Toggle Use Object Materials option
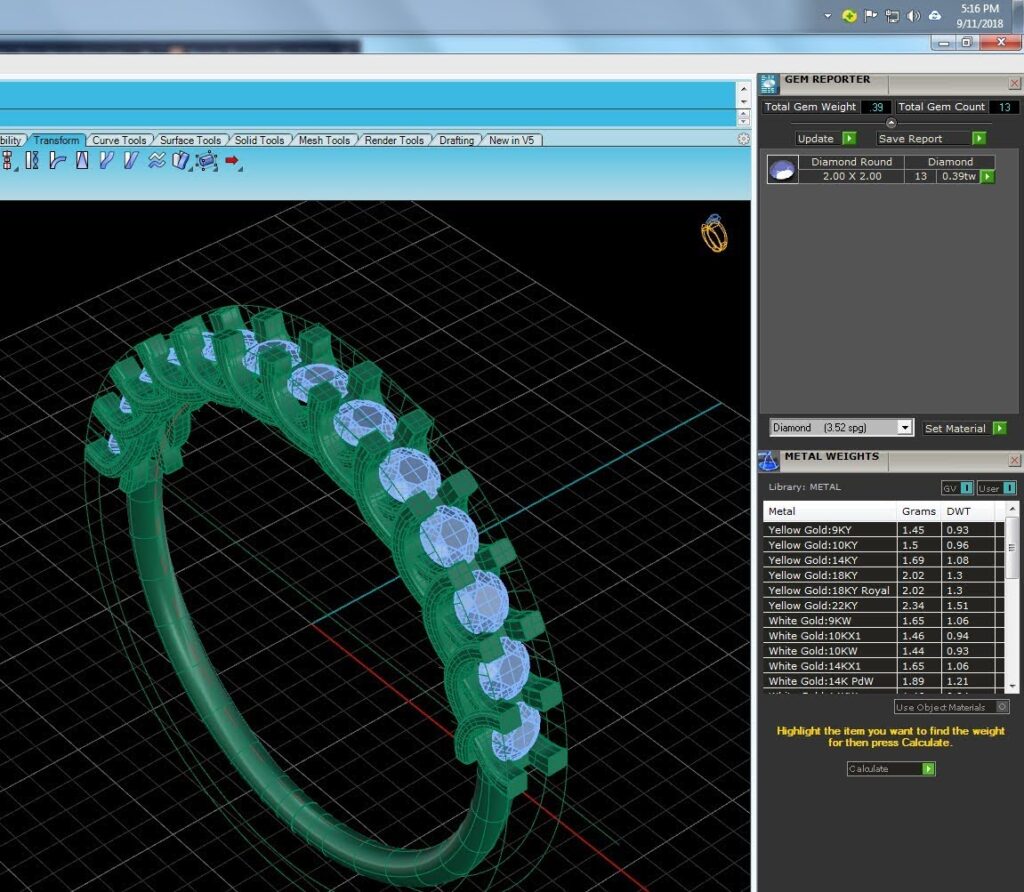Screen dimensions: 1024x892 coord(951,707)
